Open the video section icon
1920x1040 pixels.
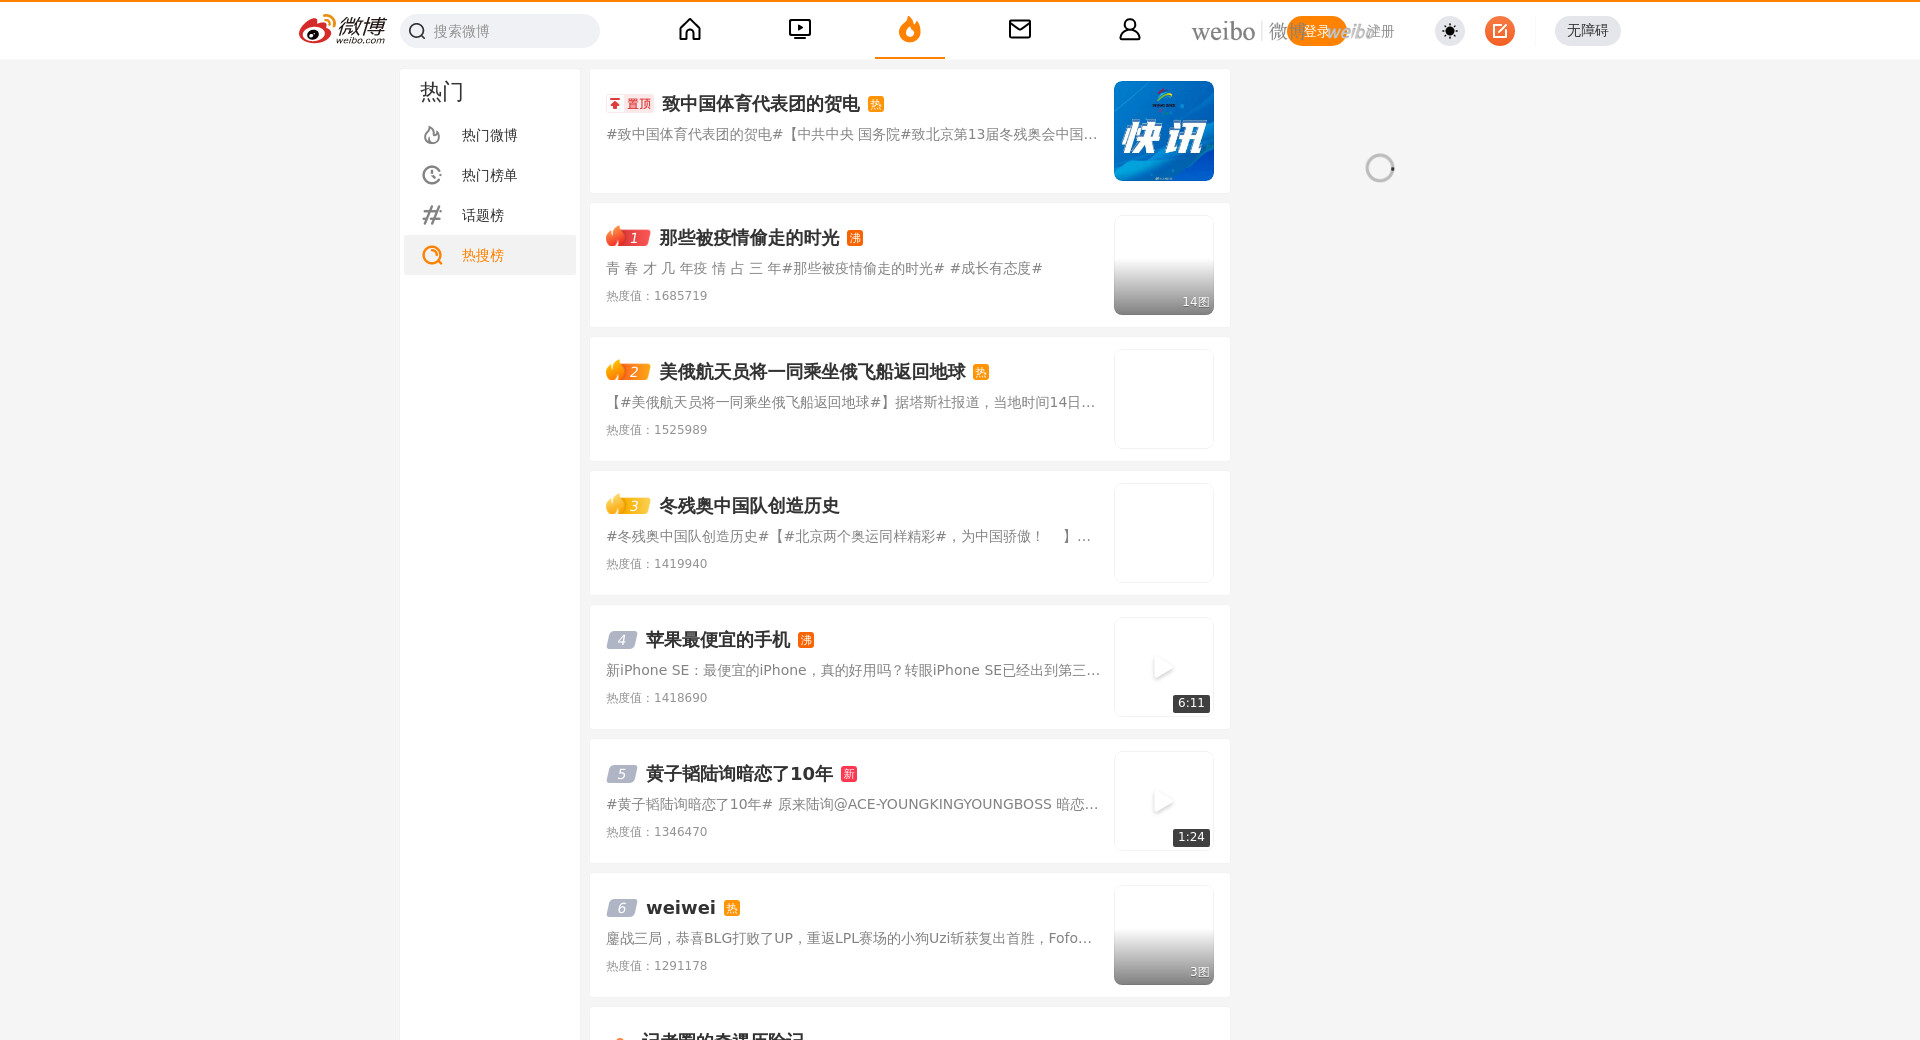click(800, 30)
